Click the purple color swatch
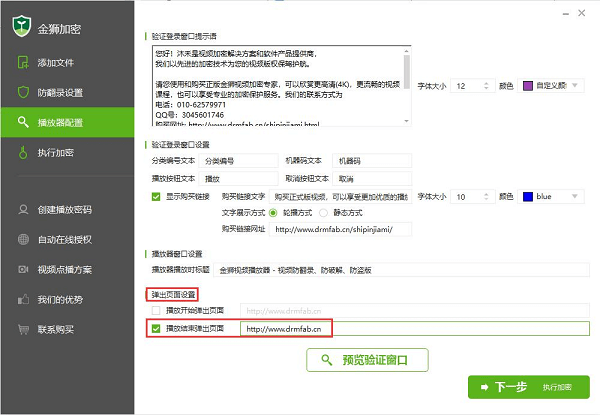Screen dimensions: 600x415 coord(528,86)
